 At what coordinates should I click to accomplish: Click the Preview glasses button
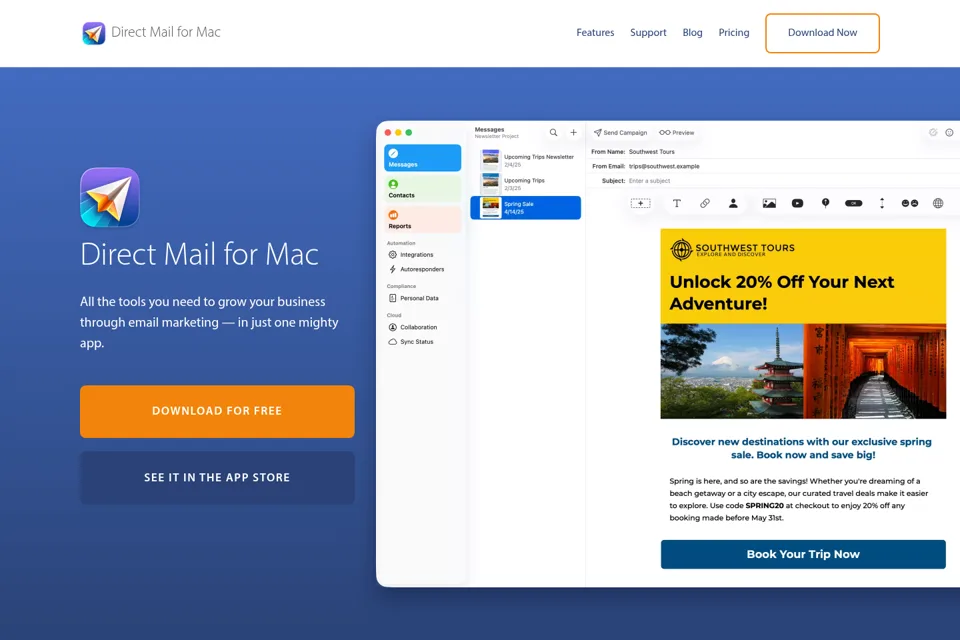pyautogui.click(x=677, y=132)
